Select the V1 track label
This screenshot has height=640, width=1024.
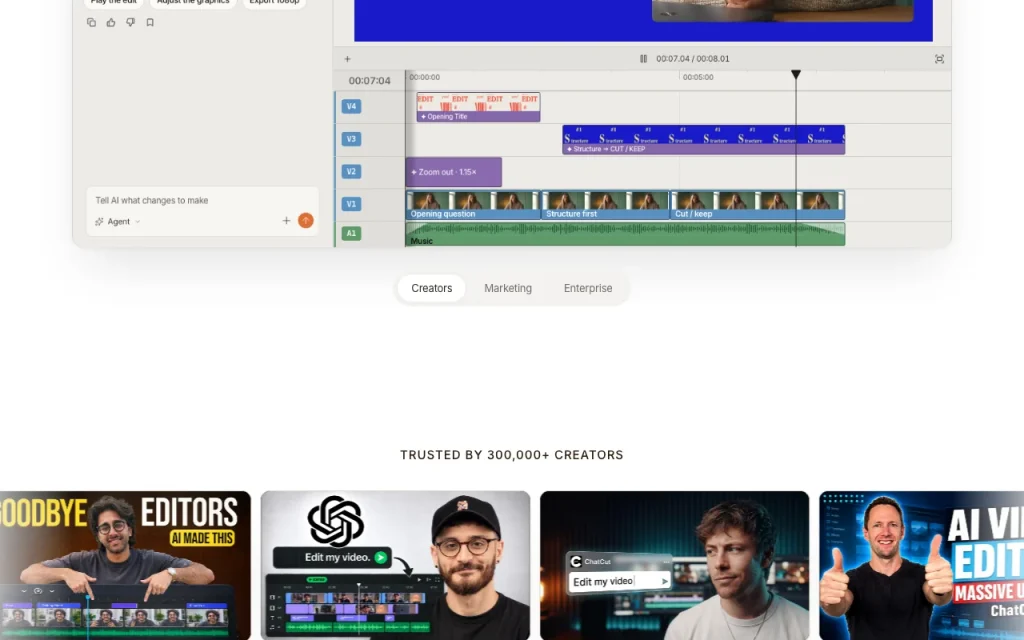pyautogui.click(x=351, y=204)
